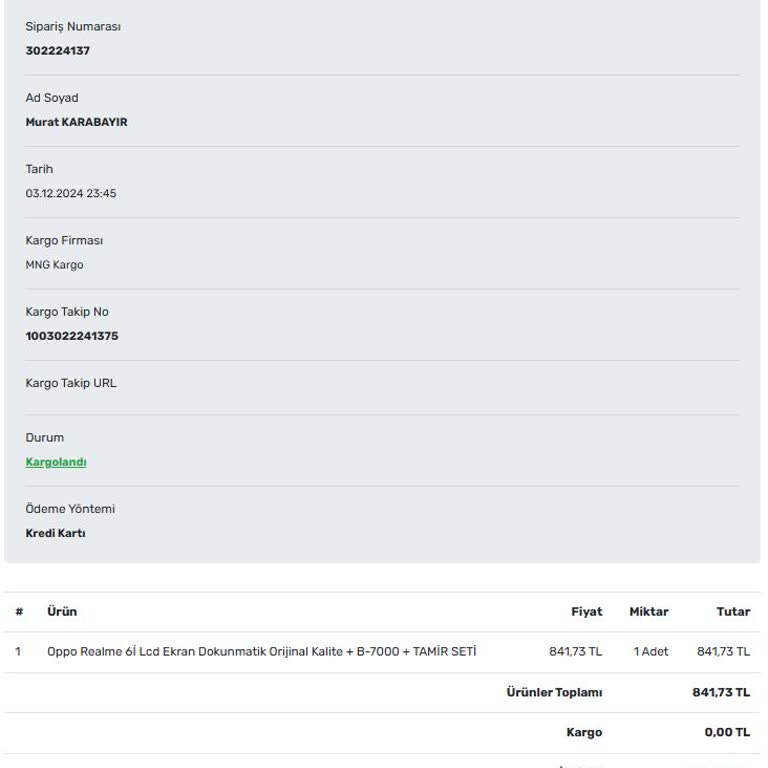Click the Kargo Takip URL label
This screenshot has width=768, height=768.
[71, 383]
